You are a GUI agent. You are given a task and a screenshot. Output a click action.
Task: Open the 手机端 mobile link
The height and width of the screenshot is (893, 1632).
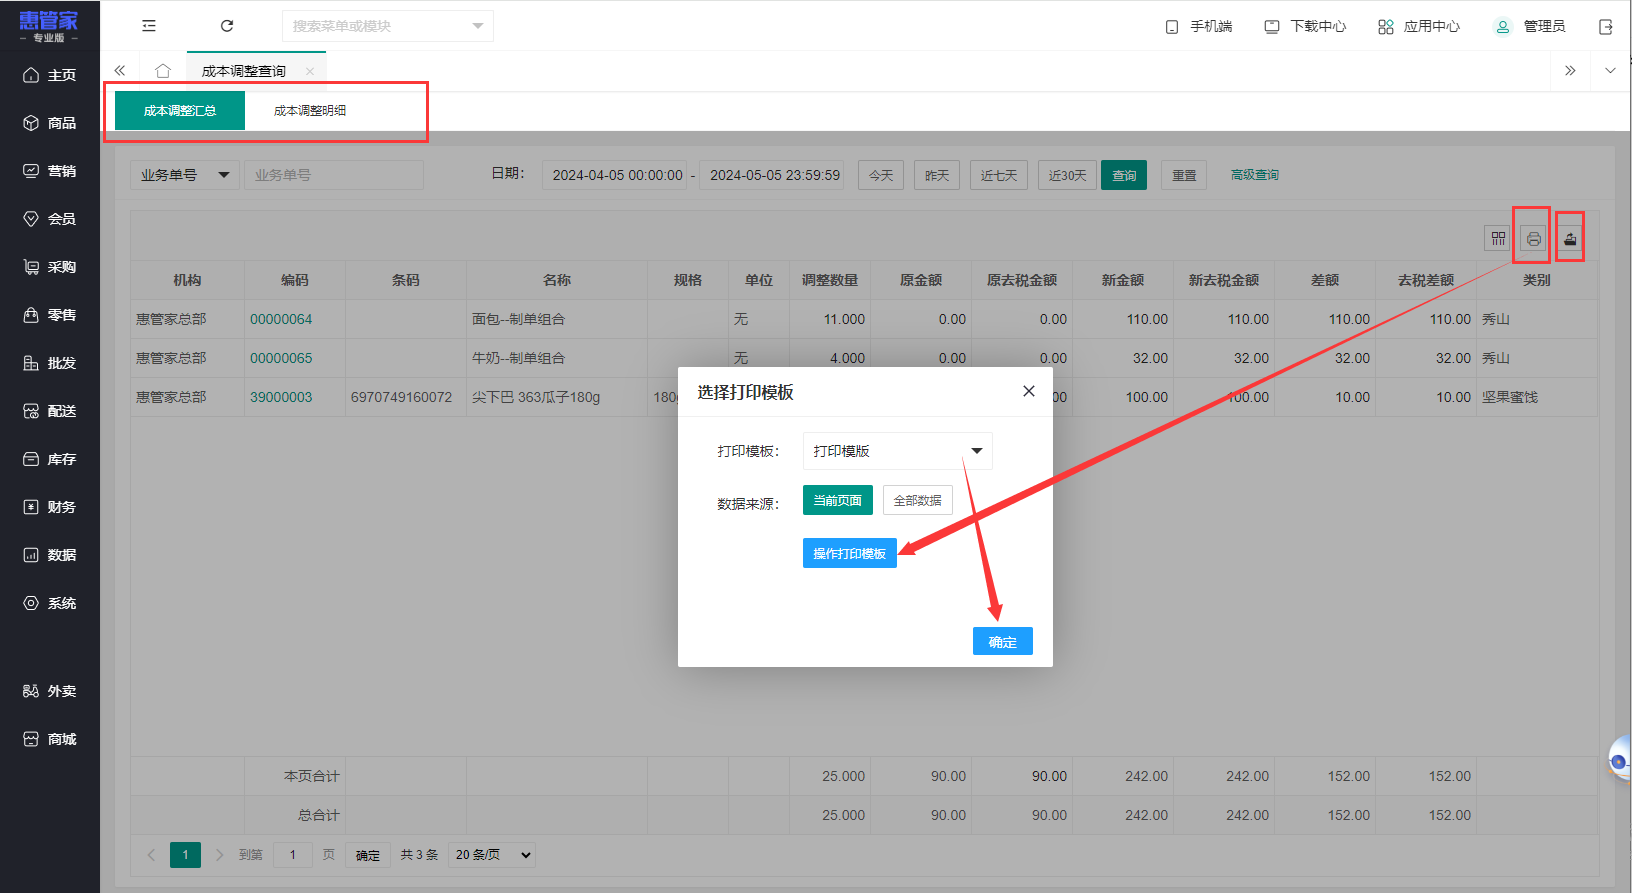click(1199, 26)
